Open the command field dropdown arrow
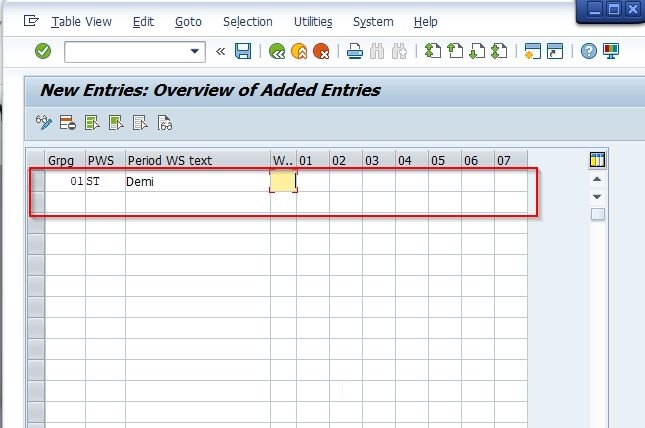The height and width of the screenshot is (428, 645). pos(195,51)
